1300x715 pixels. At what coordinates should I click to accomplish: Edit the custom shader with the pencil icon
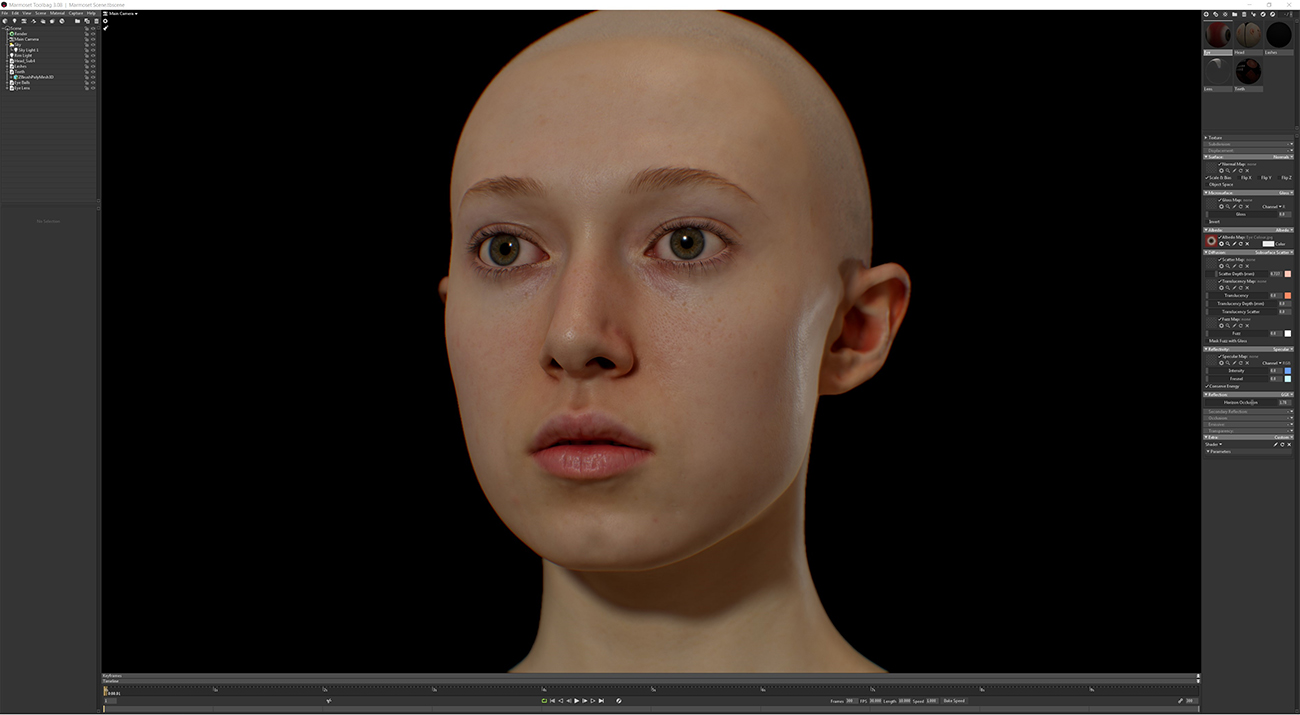(1273, 443)
